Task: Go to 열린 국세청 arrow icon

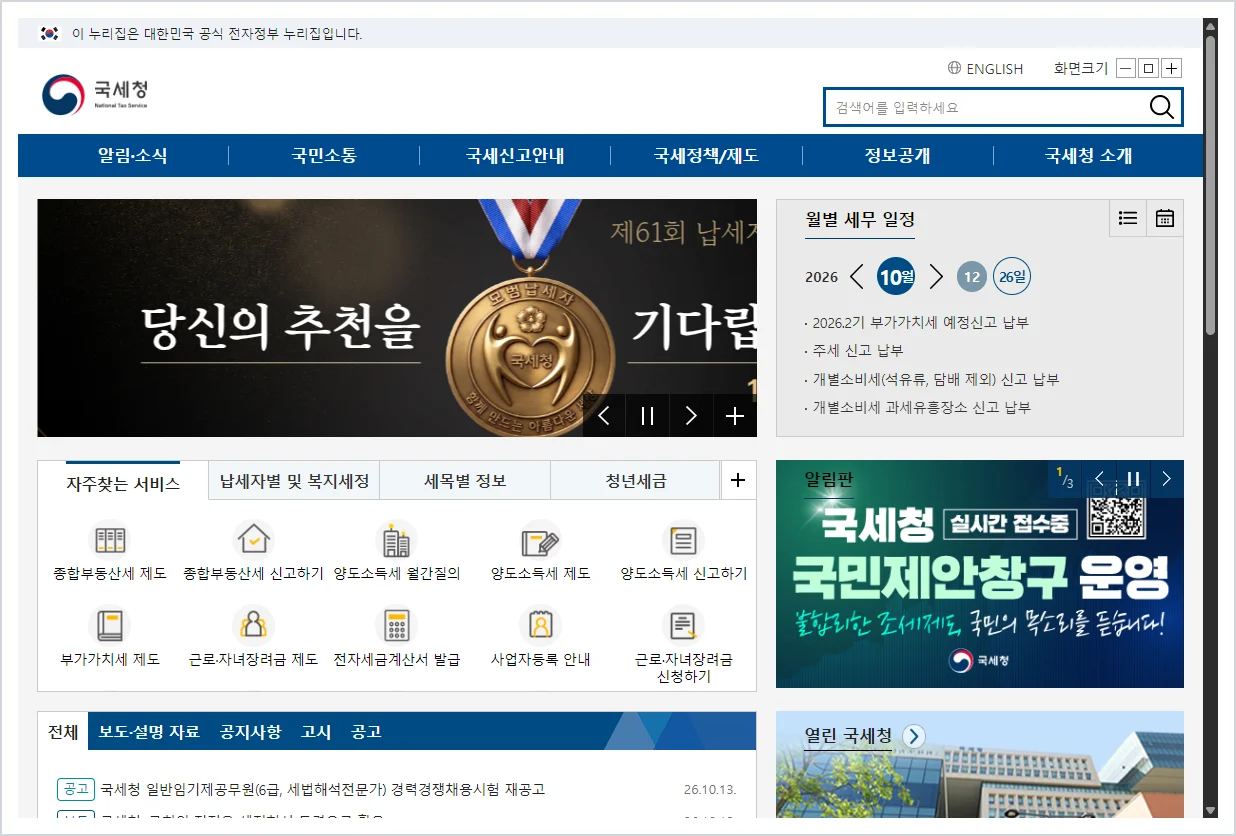Action: [913, 737]
